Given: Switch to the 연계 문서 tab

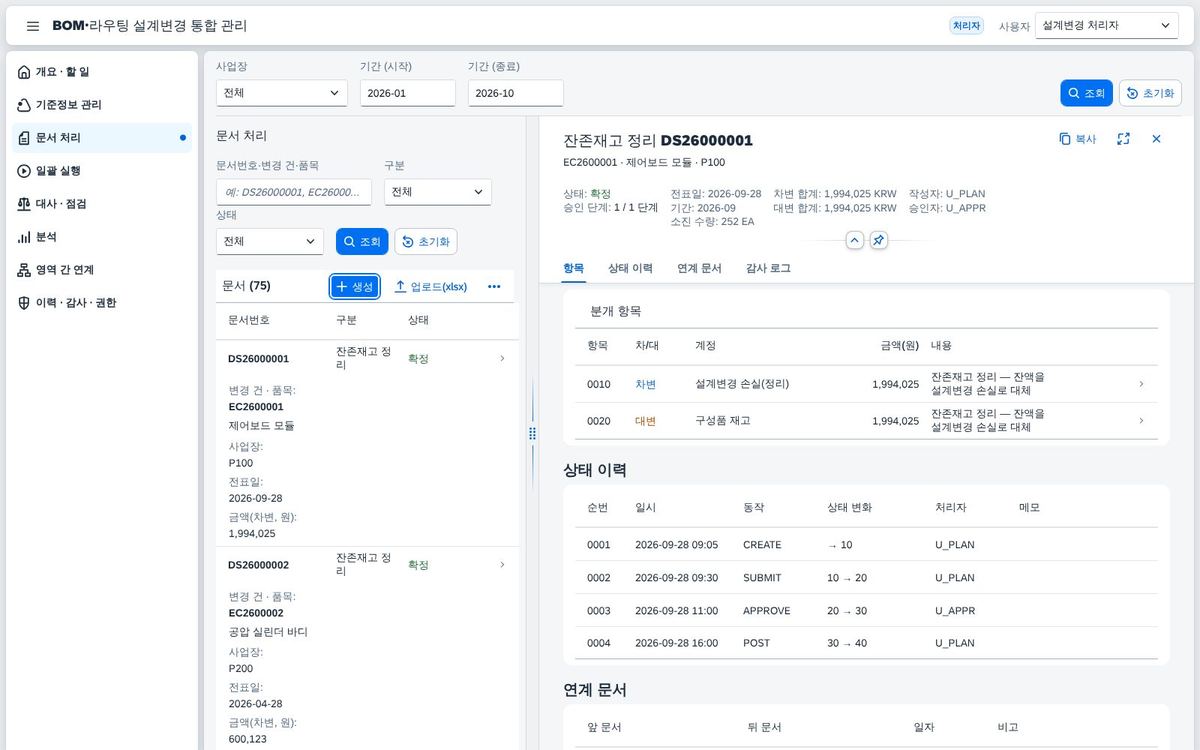Looking at the screenshot, I should pos(699,268).
